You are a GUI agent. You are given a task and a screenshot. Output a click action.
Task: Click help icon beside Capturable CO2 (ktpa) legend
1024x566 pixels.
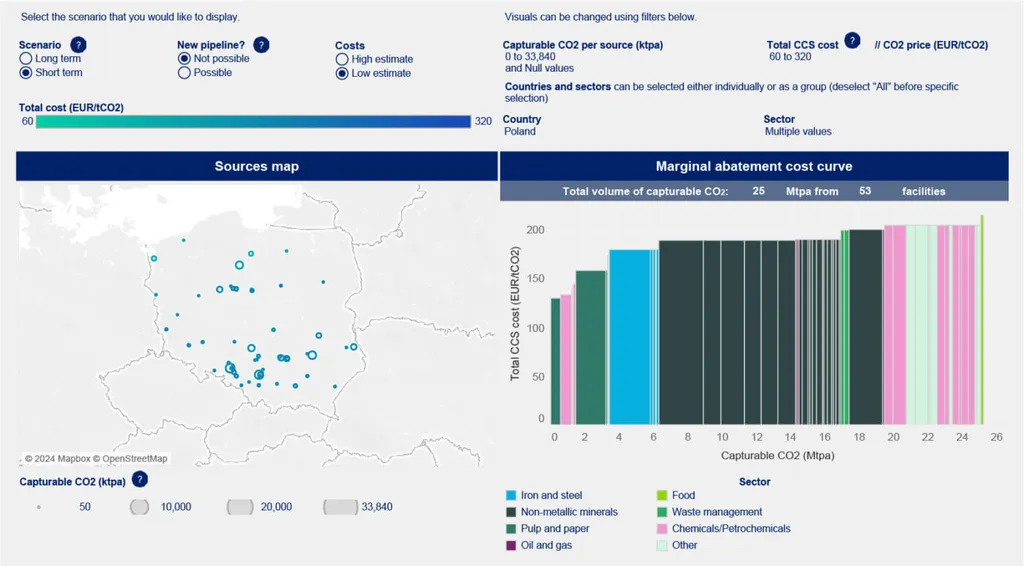(x=140, y=480)
